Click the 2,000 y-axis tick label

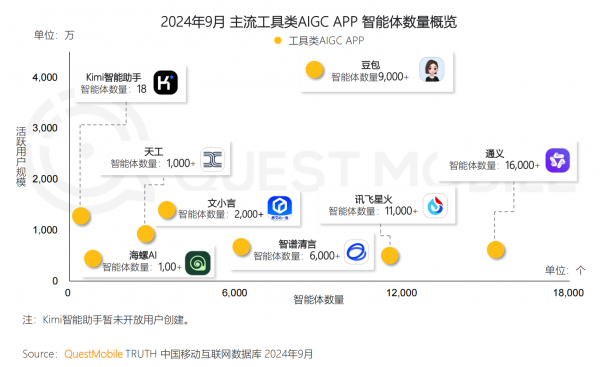[45, 179]
